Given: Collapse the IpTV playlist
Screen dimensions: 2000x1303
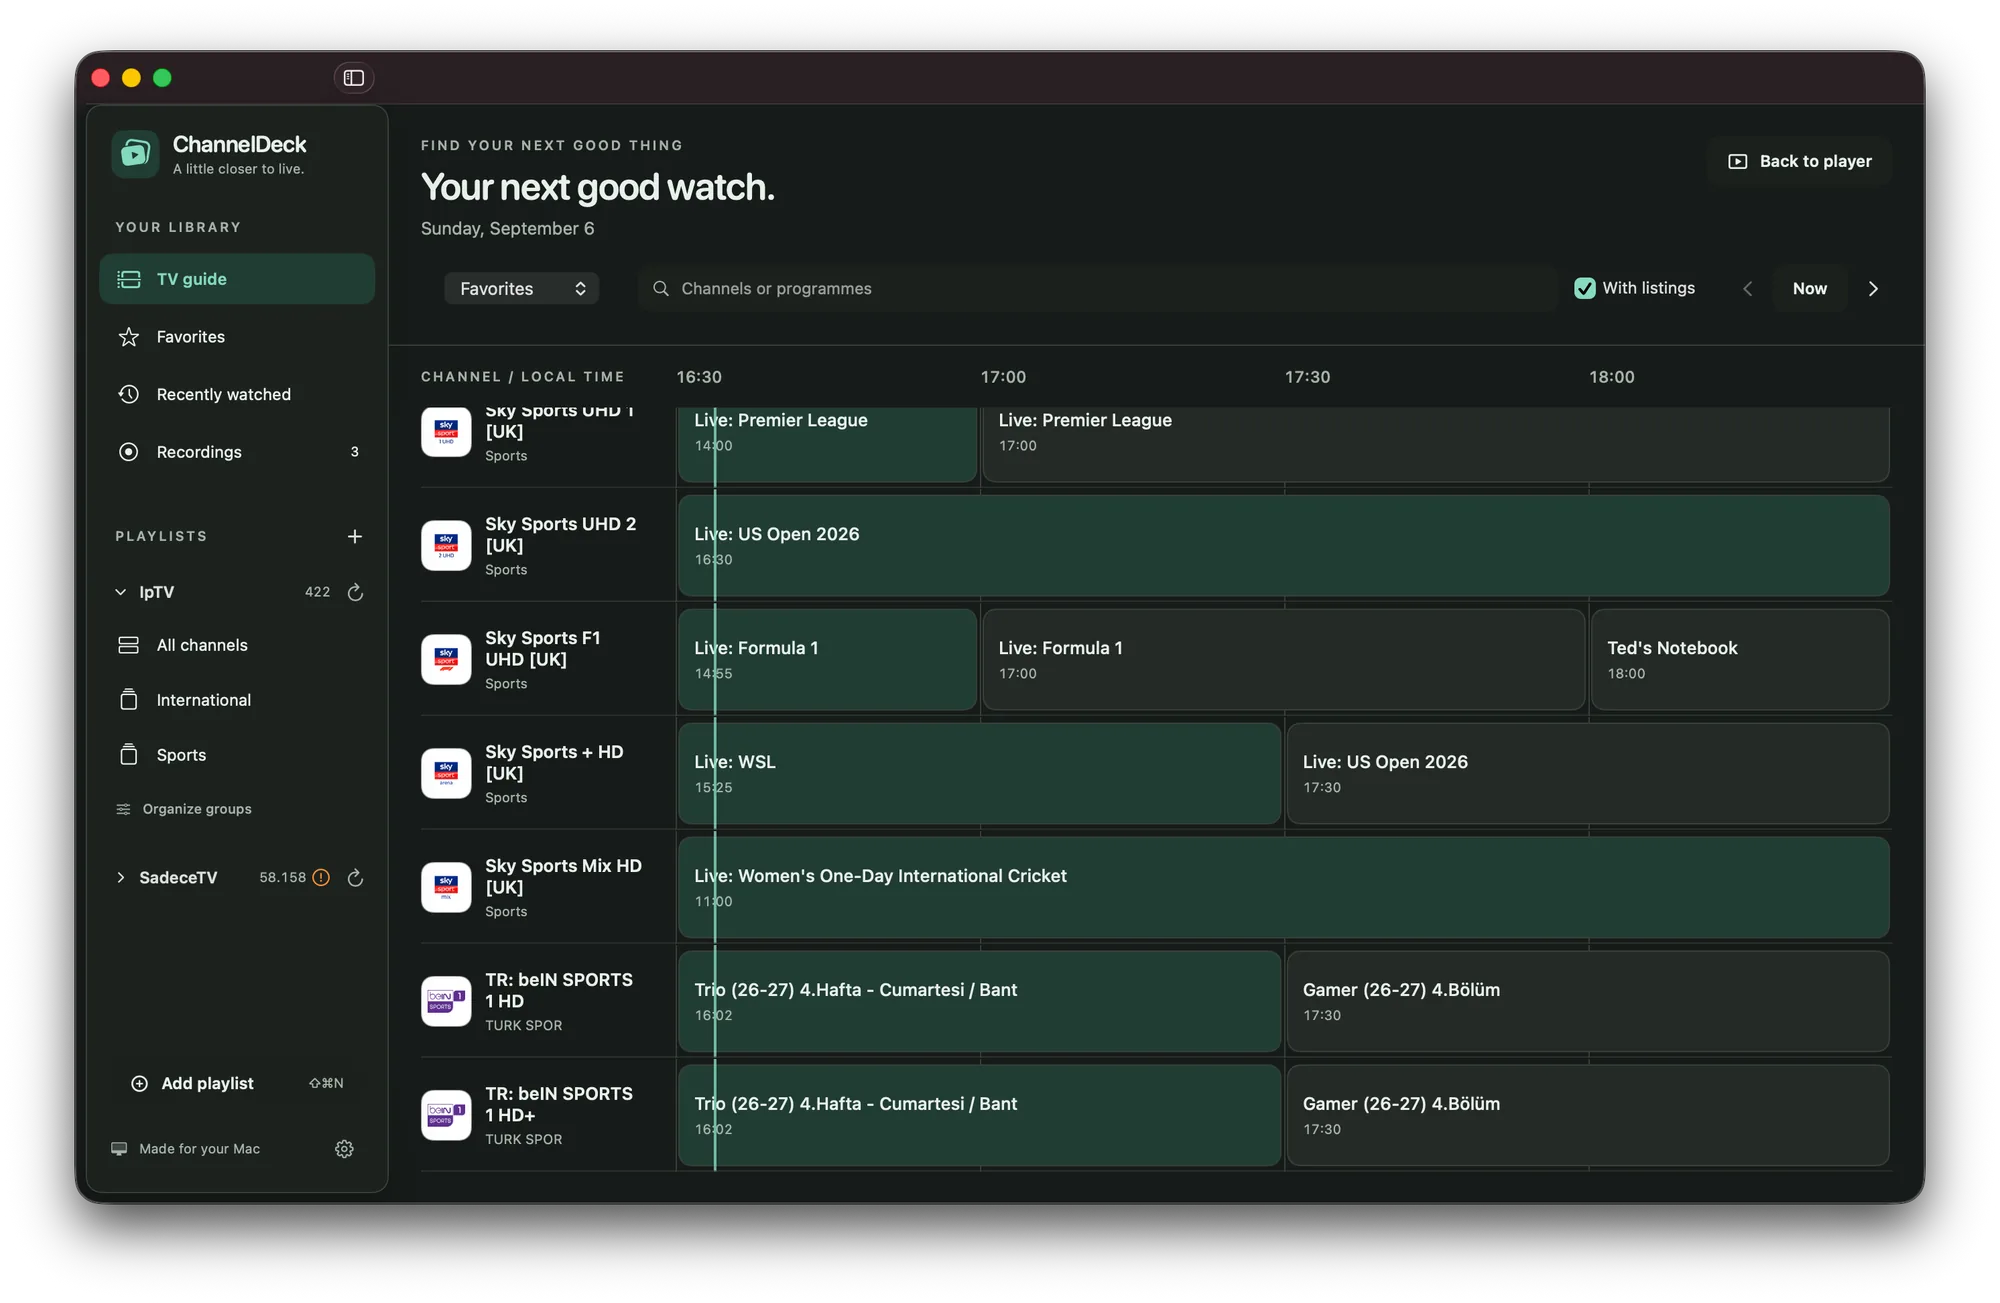Looking at the screenshot, I should 120,592.
